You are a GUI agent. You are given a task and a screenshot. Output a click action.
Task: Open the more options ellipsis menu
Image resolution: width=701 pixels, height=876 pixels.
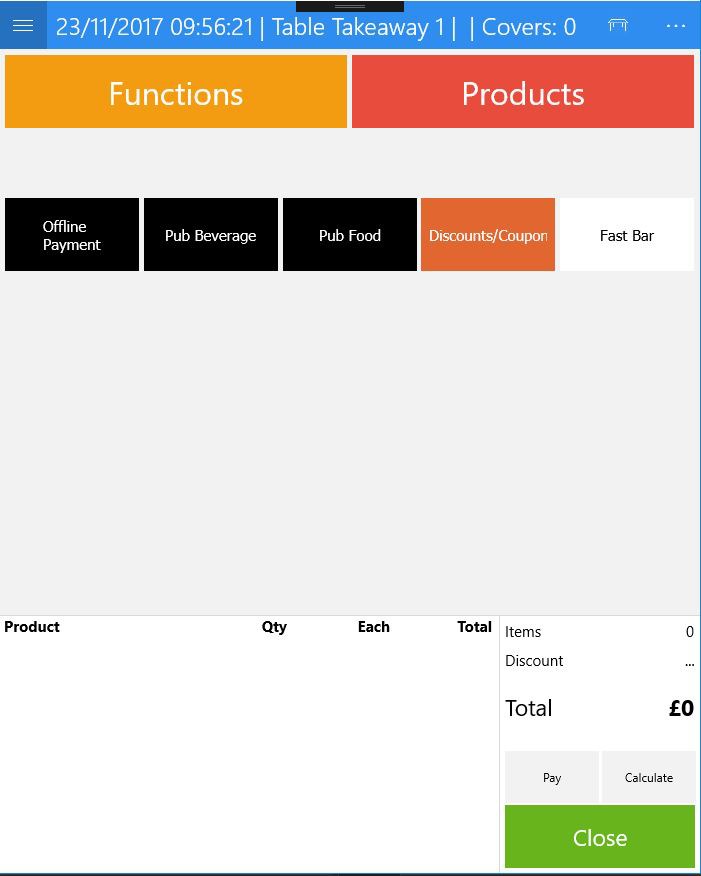click(676, 26)
